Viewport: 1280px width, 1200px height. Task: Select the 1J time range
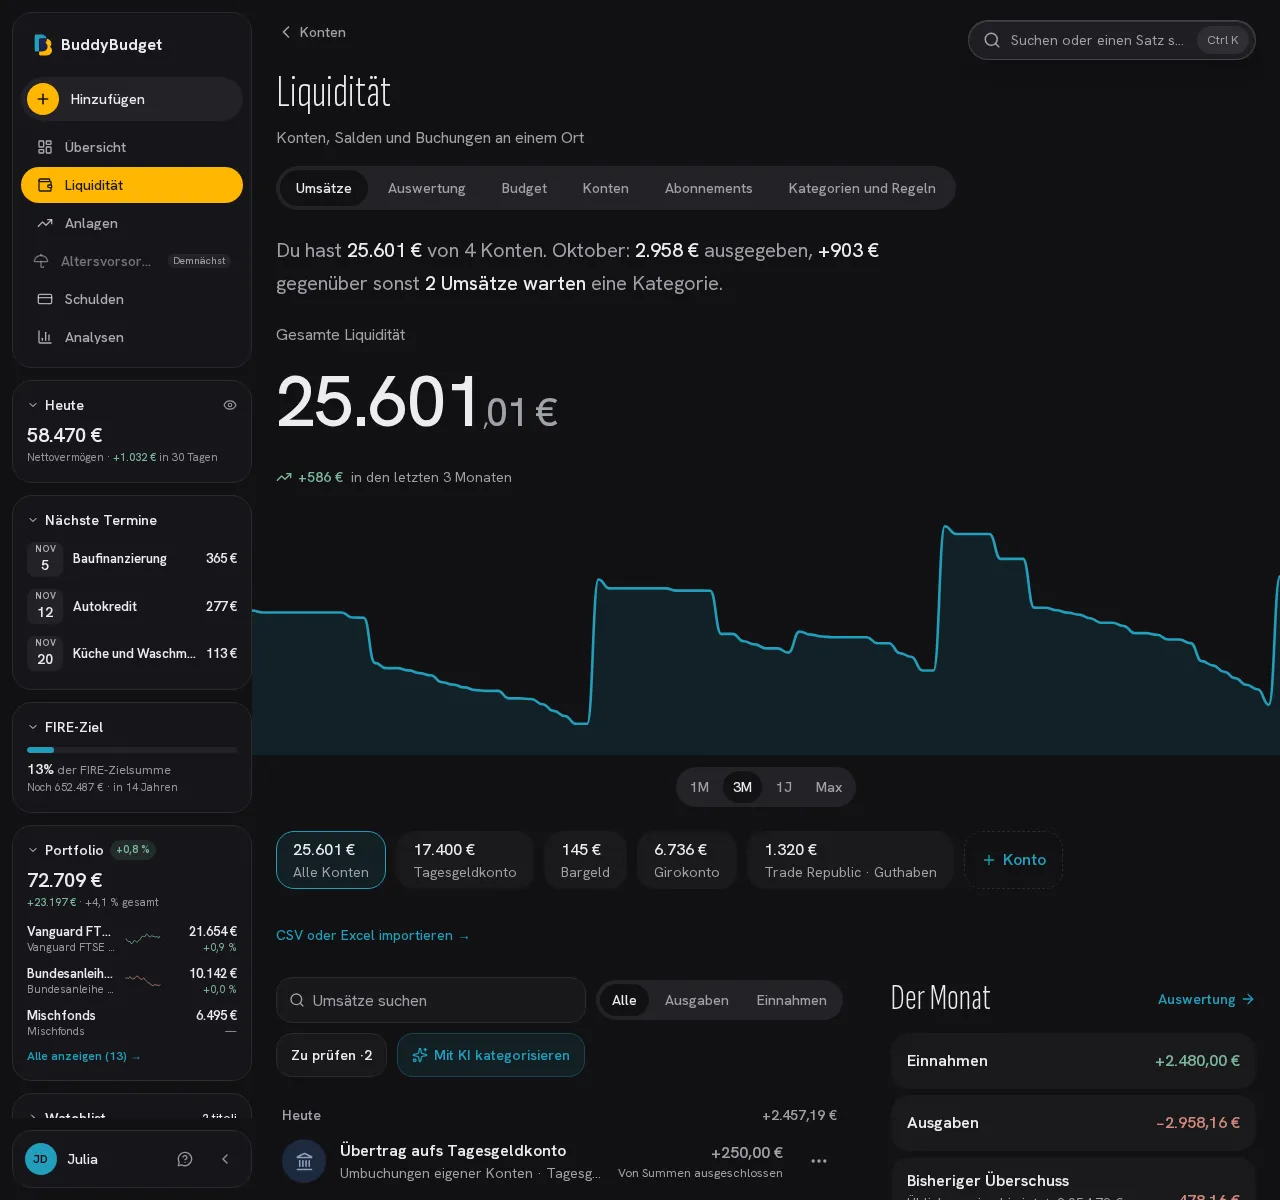[x=784, y=787]
